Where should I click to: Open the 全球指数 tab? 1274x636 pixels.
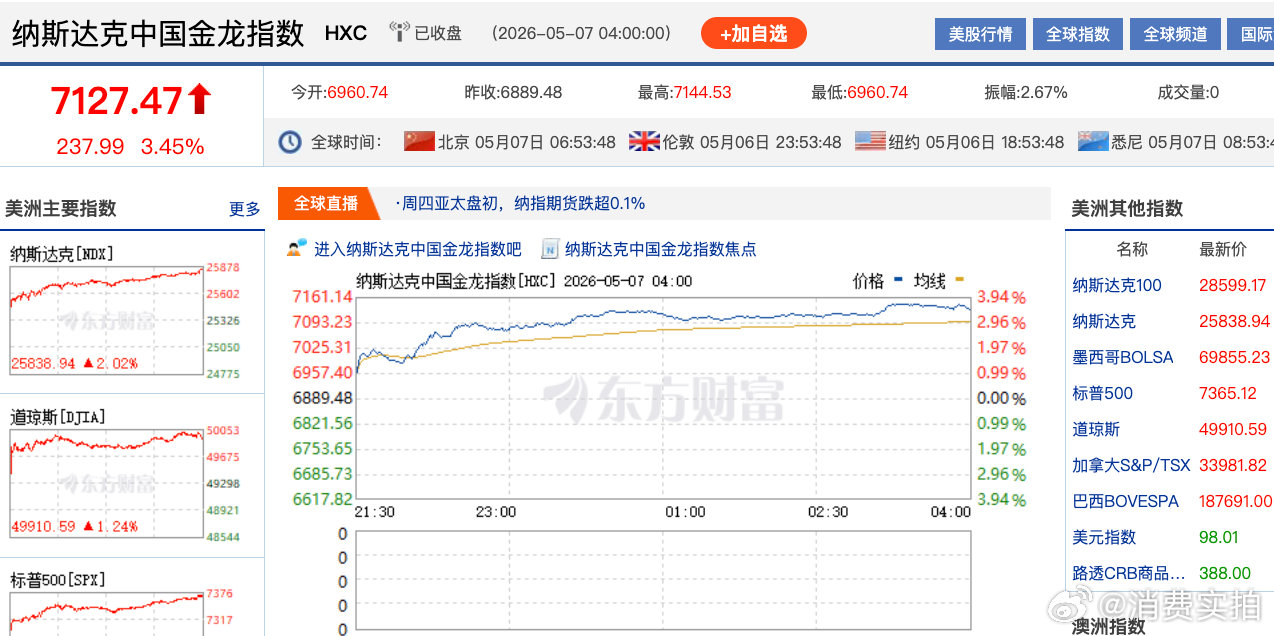1078,34
